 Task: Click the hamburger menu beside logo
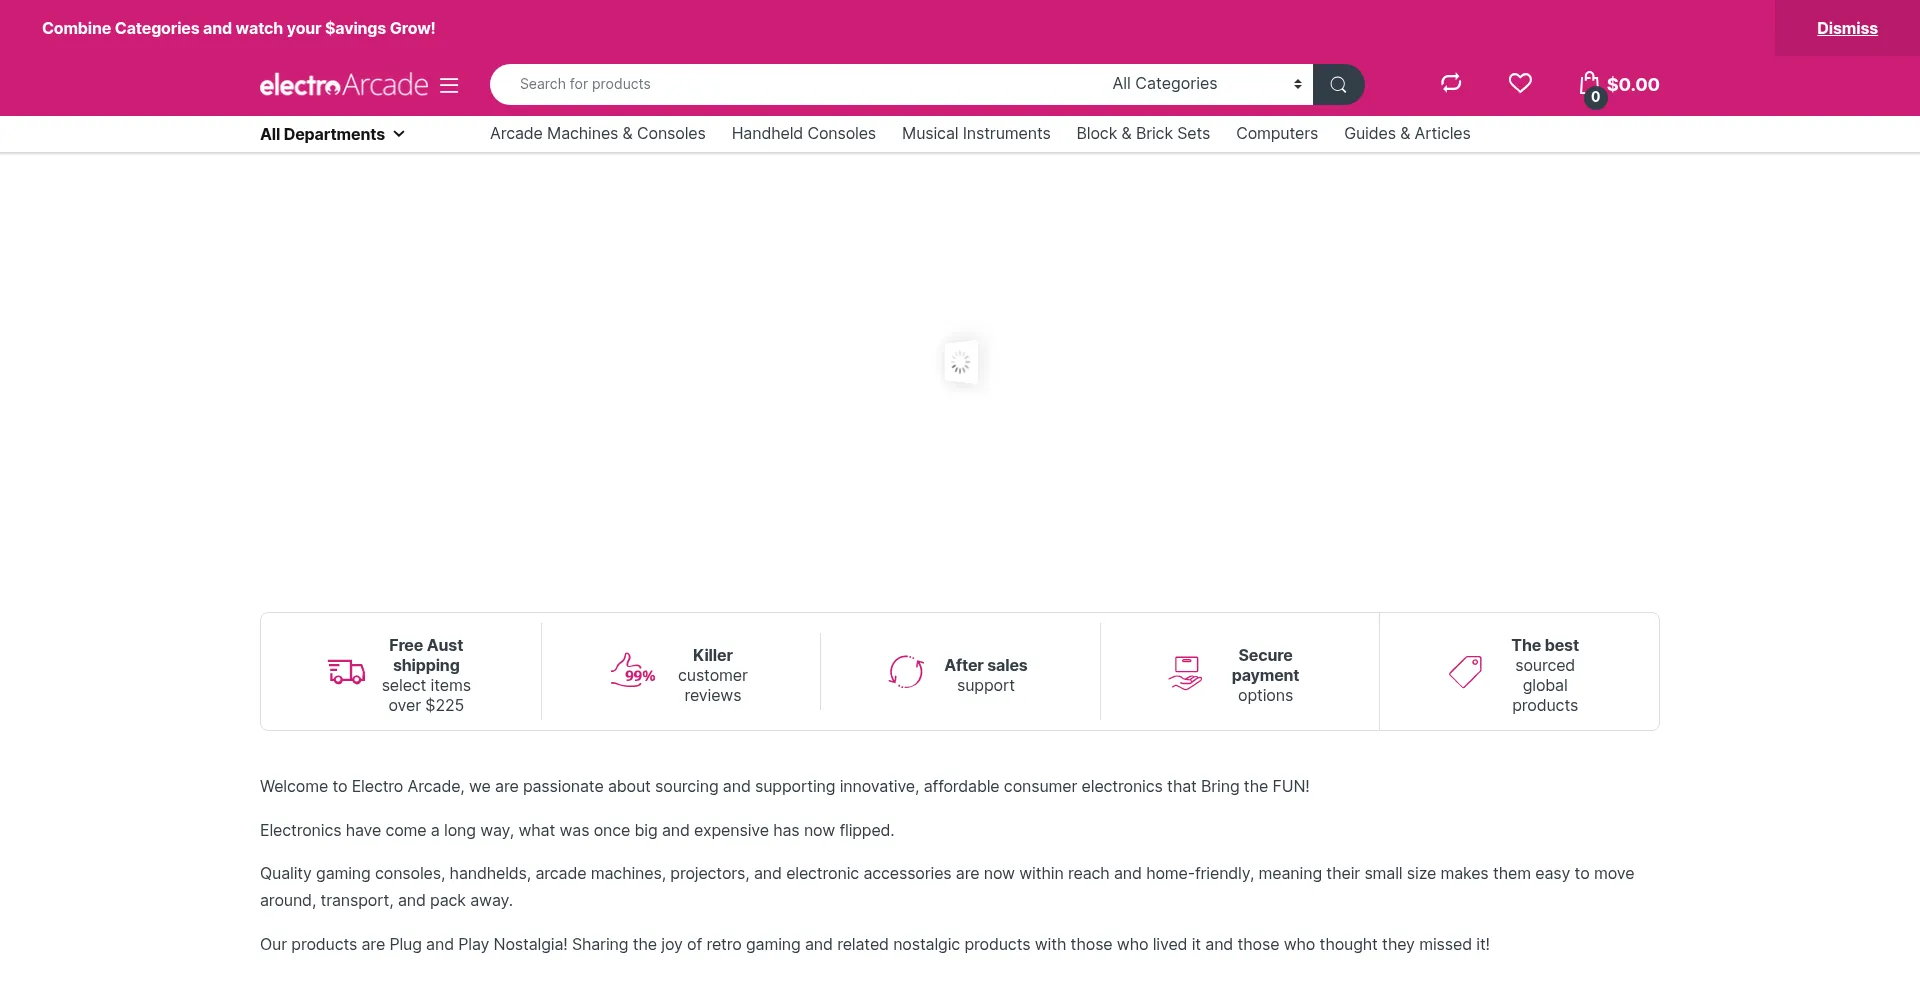(x=449, y=86)
